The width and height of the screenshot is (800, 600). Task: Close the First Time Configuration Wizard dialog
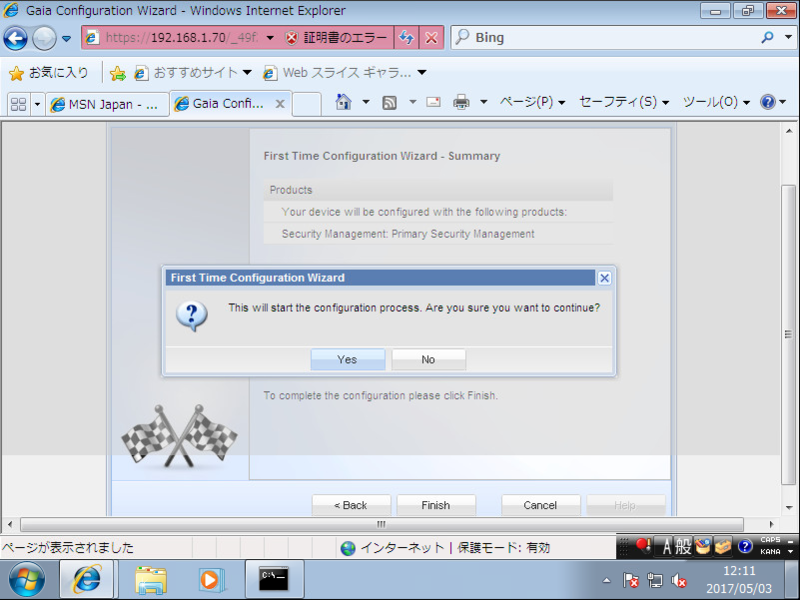(x=604, y=278)
